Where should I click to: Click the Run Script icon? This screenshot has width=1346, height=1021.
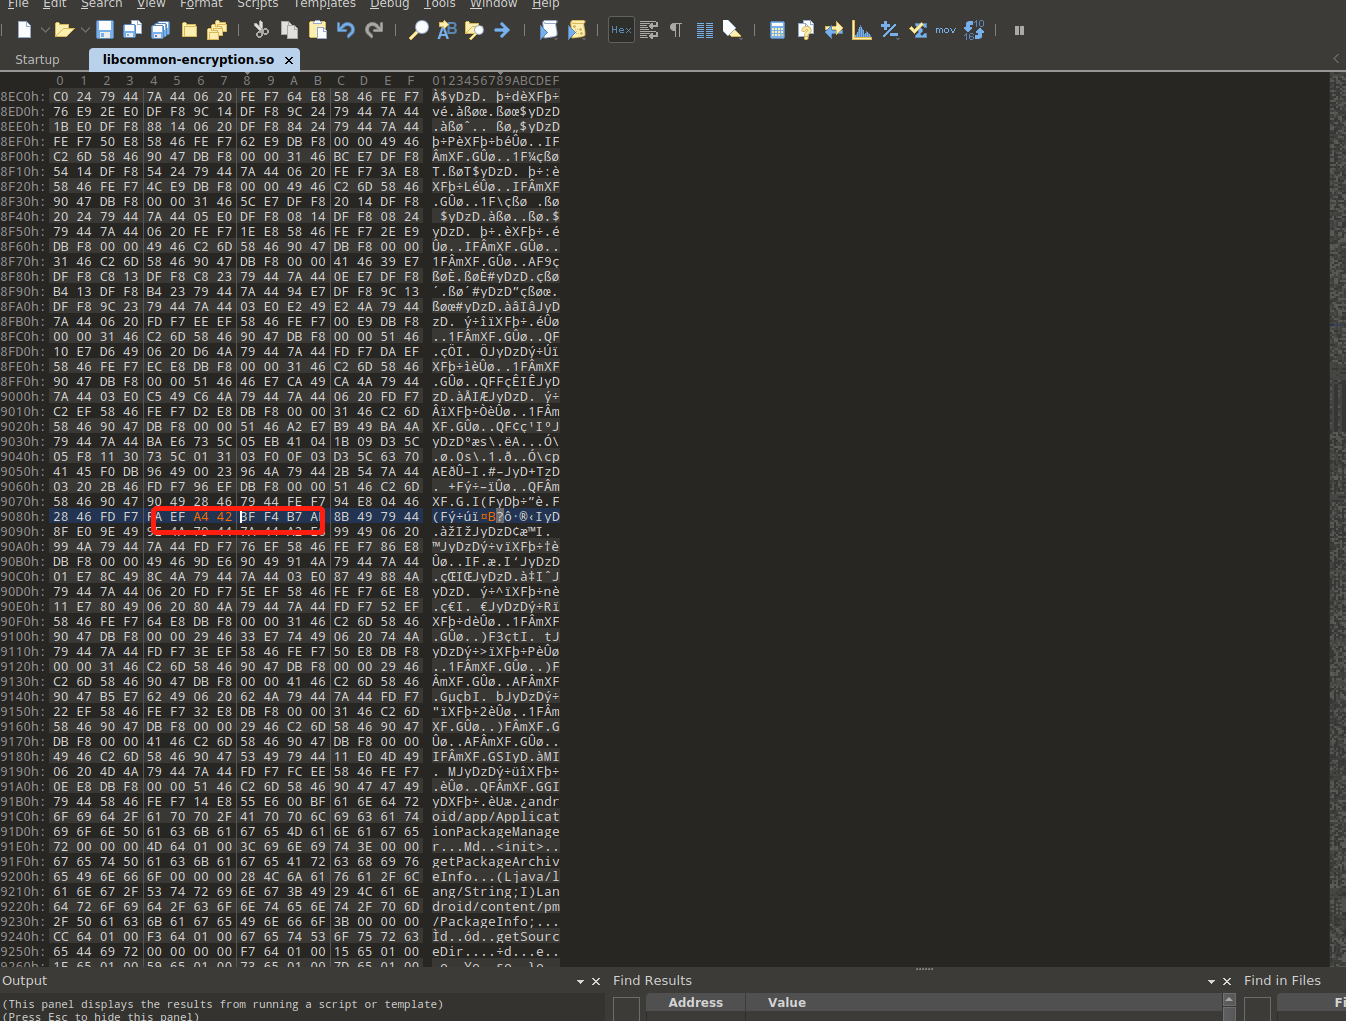click(549, 30)
